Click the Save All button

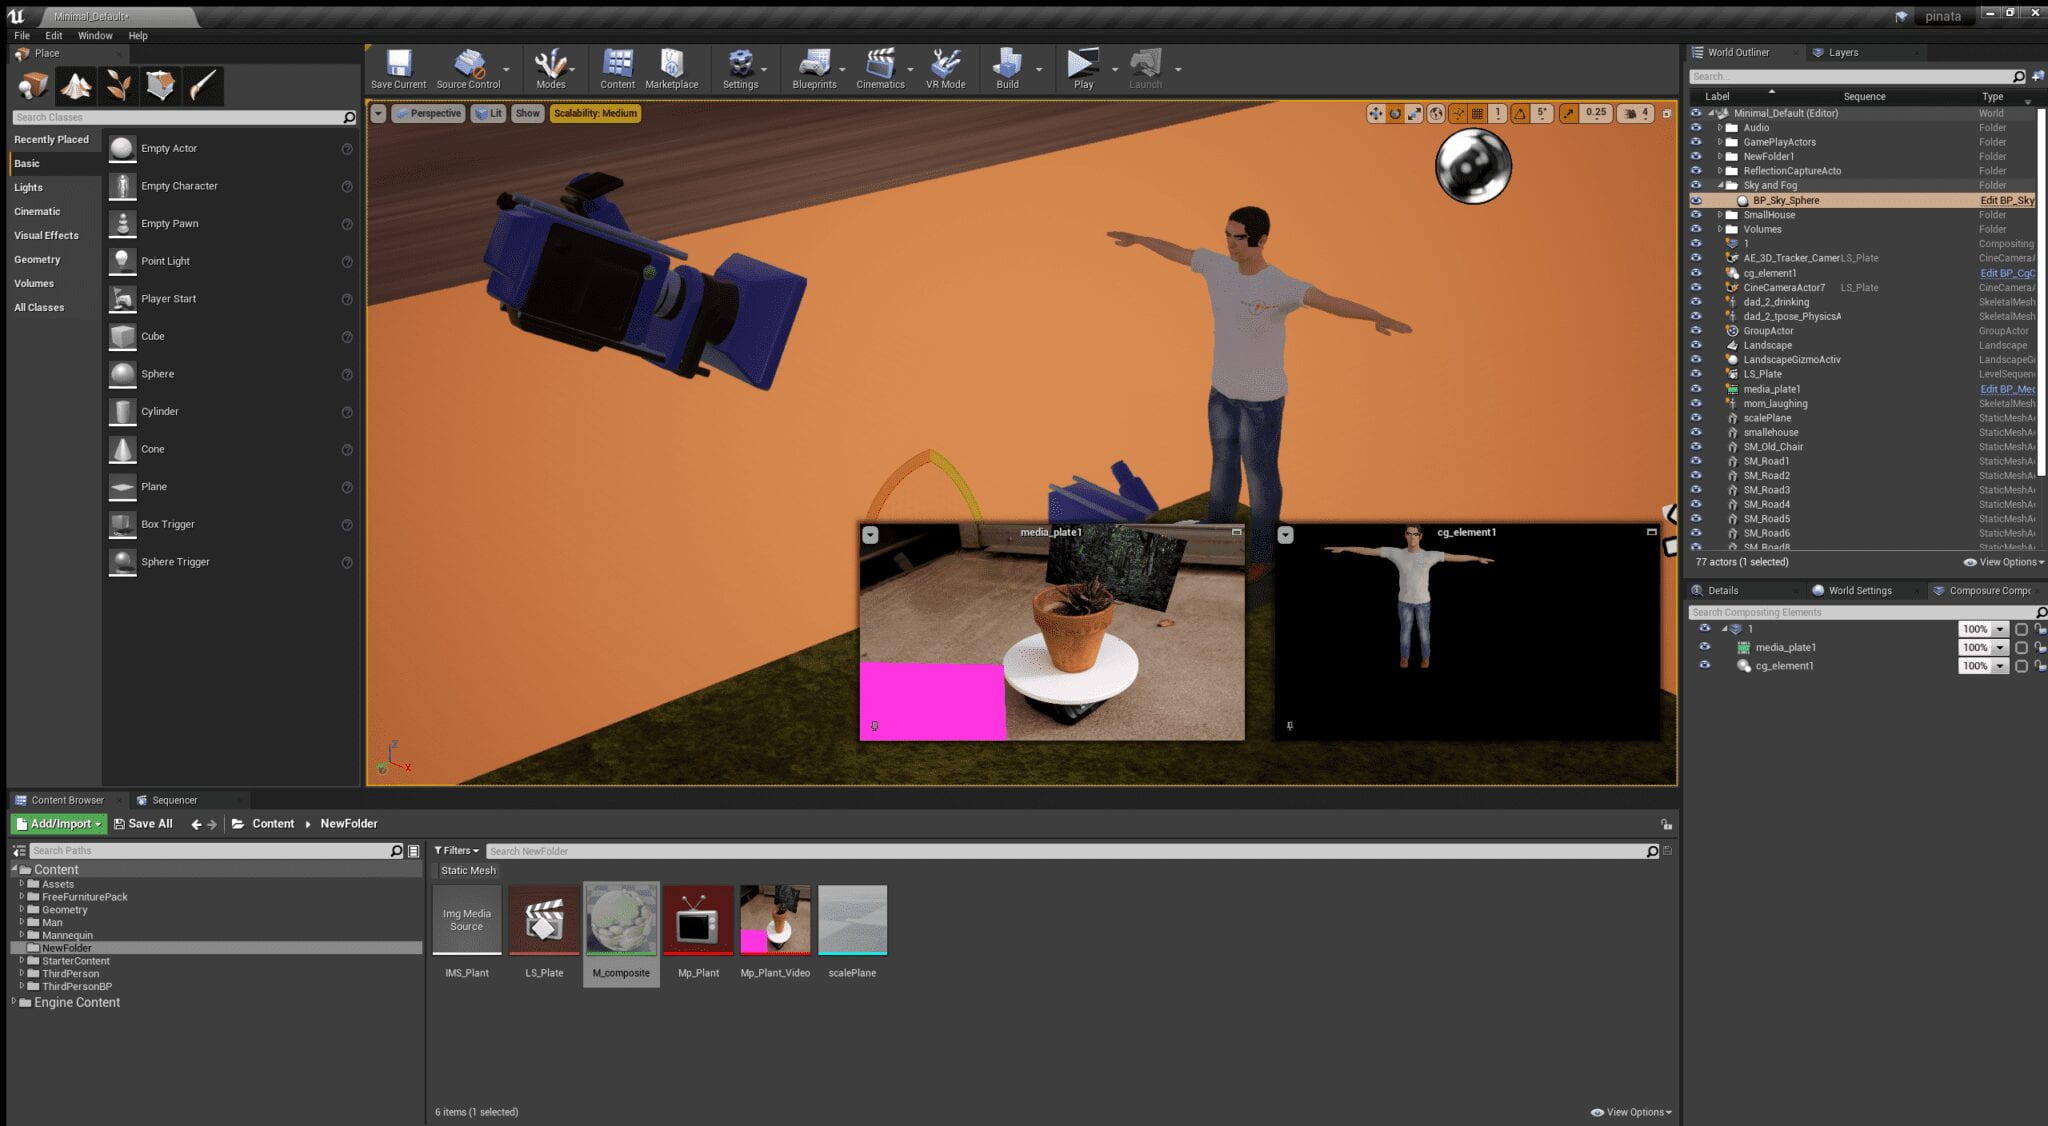click(143, 824)
